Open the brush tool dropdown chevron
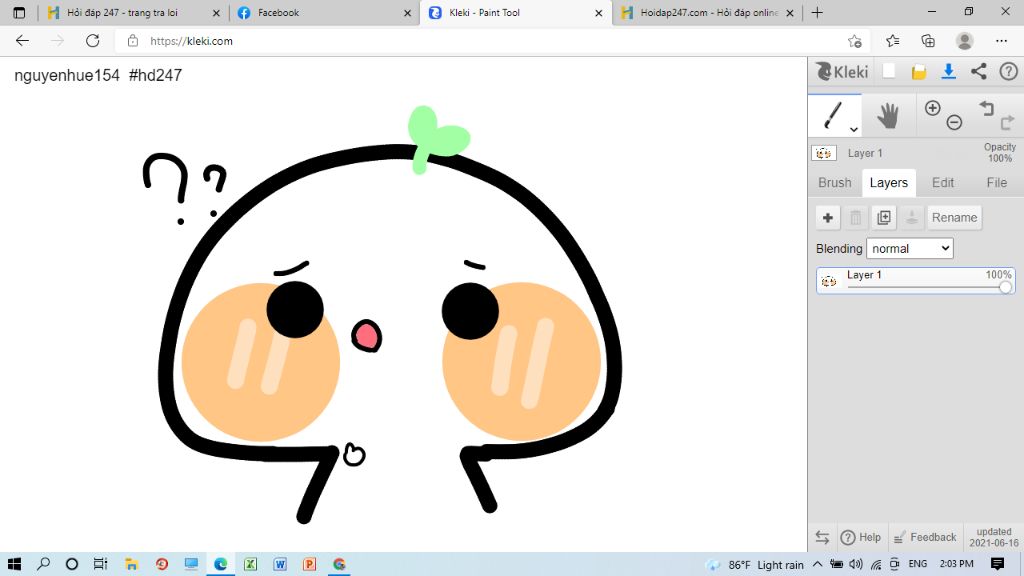Image resolution: width=1024 pixels, height=576 pixels. pyautogui.click(x=853, y=129)
